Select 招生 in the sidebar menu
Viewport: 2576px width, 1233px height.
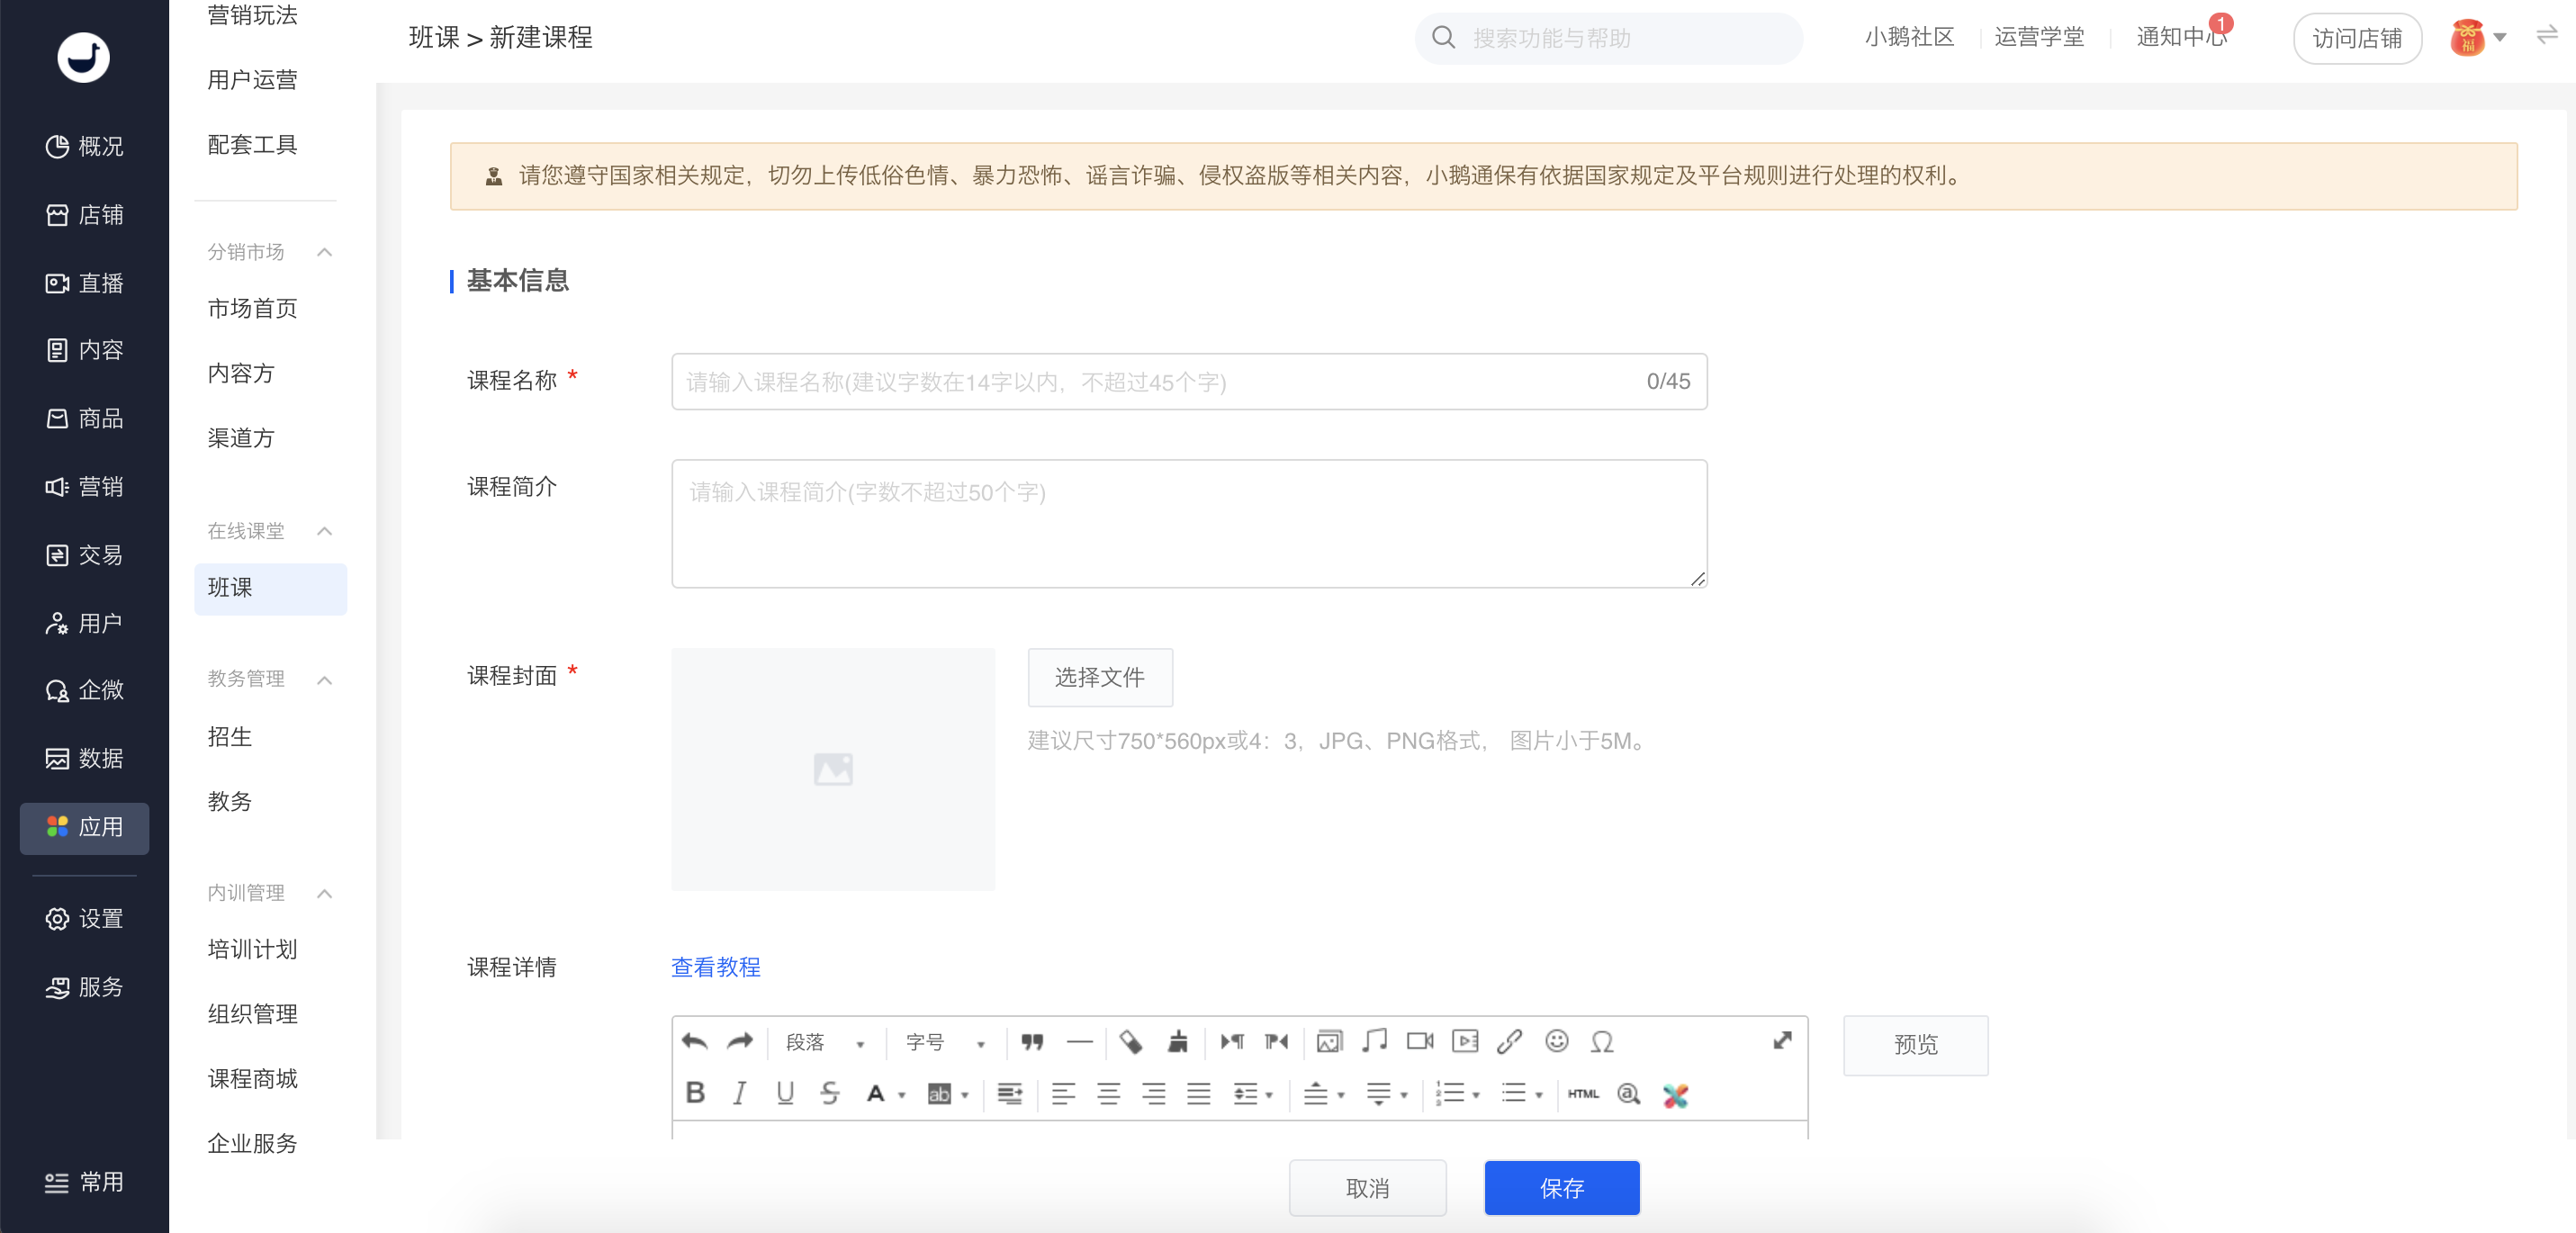click(x=230, y=737)
